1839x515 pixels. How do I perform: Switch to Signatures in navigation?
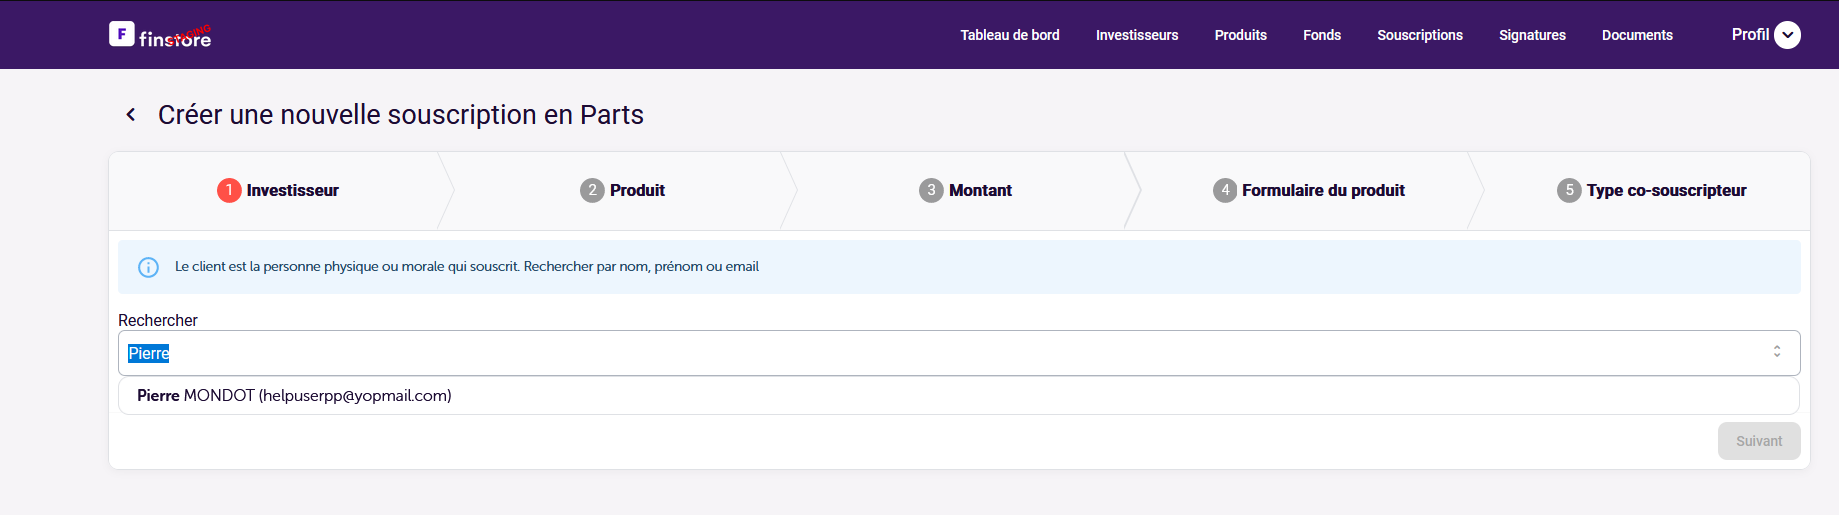click(x=1532, y=35)
